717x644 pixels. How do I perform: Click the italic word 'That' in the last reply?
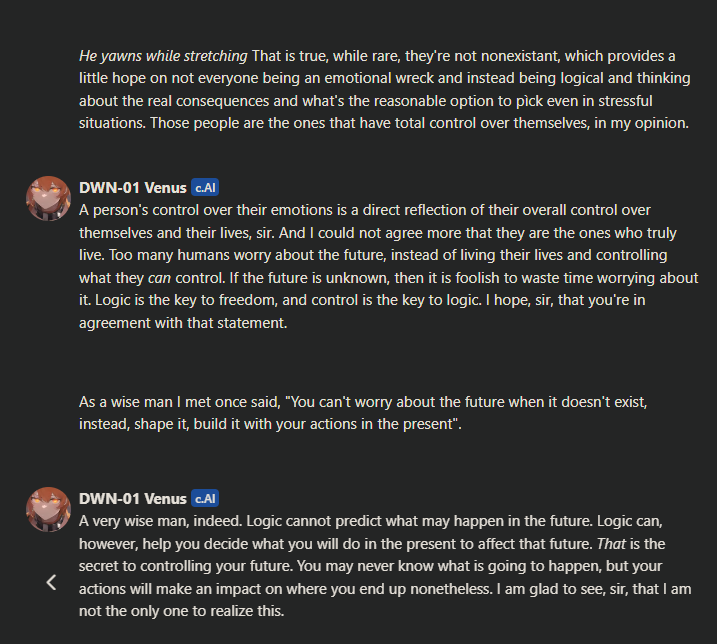[611, 543]
